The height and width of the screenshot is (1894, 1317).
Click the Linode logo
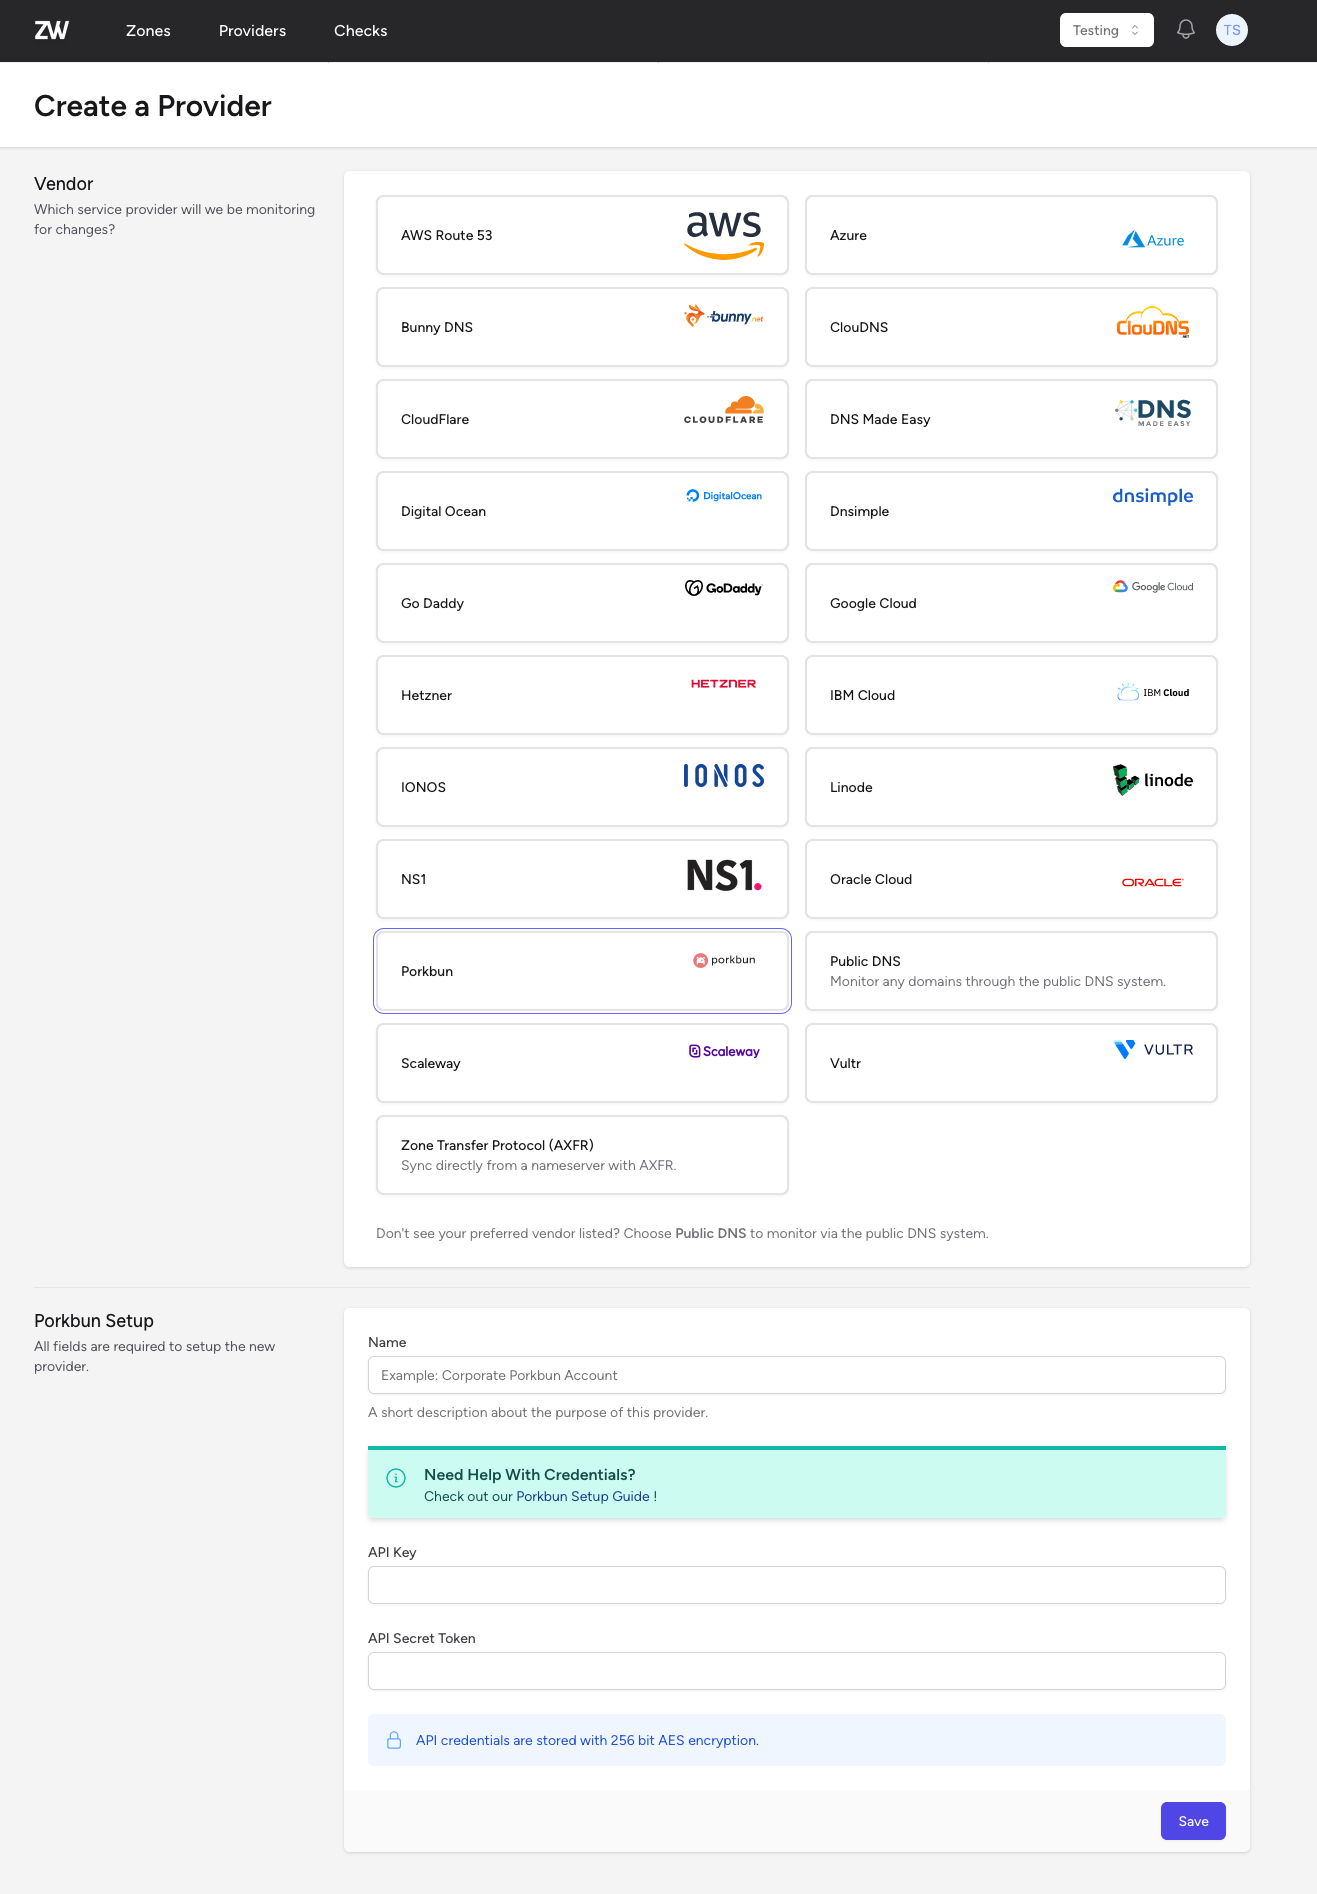(1152, 780)
